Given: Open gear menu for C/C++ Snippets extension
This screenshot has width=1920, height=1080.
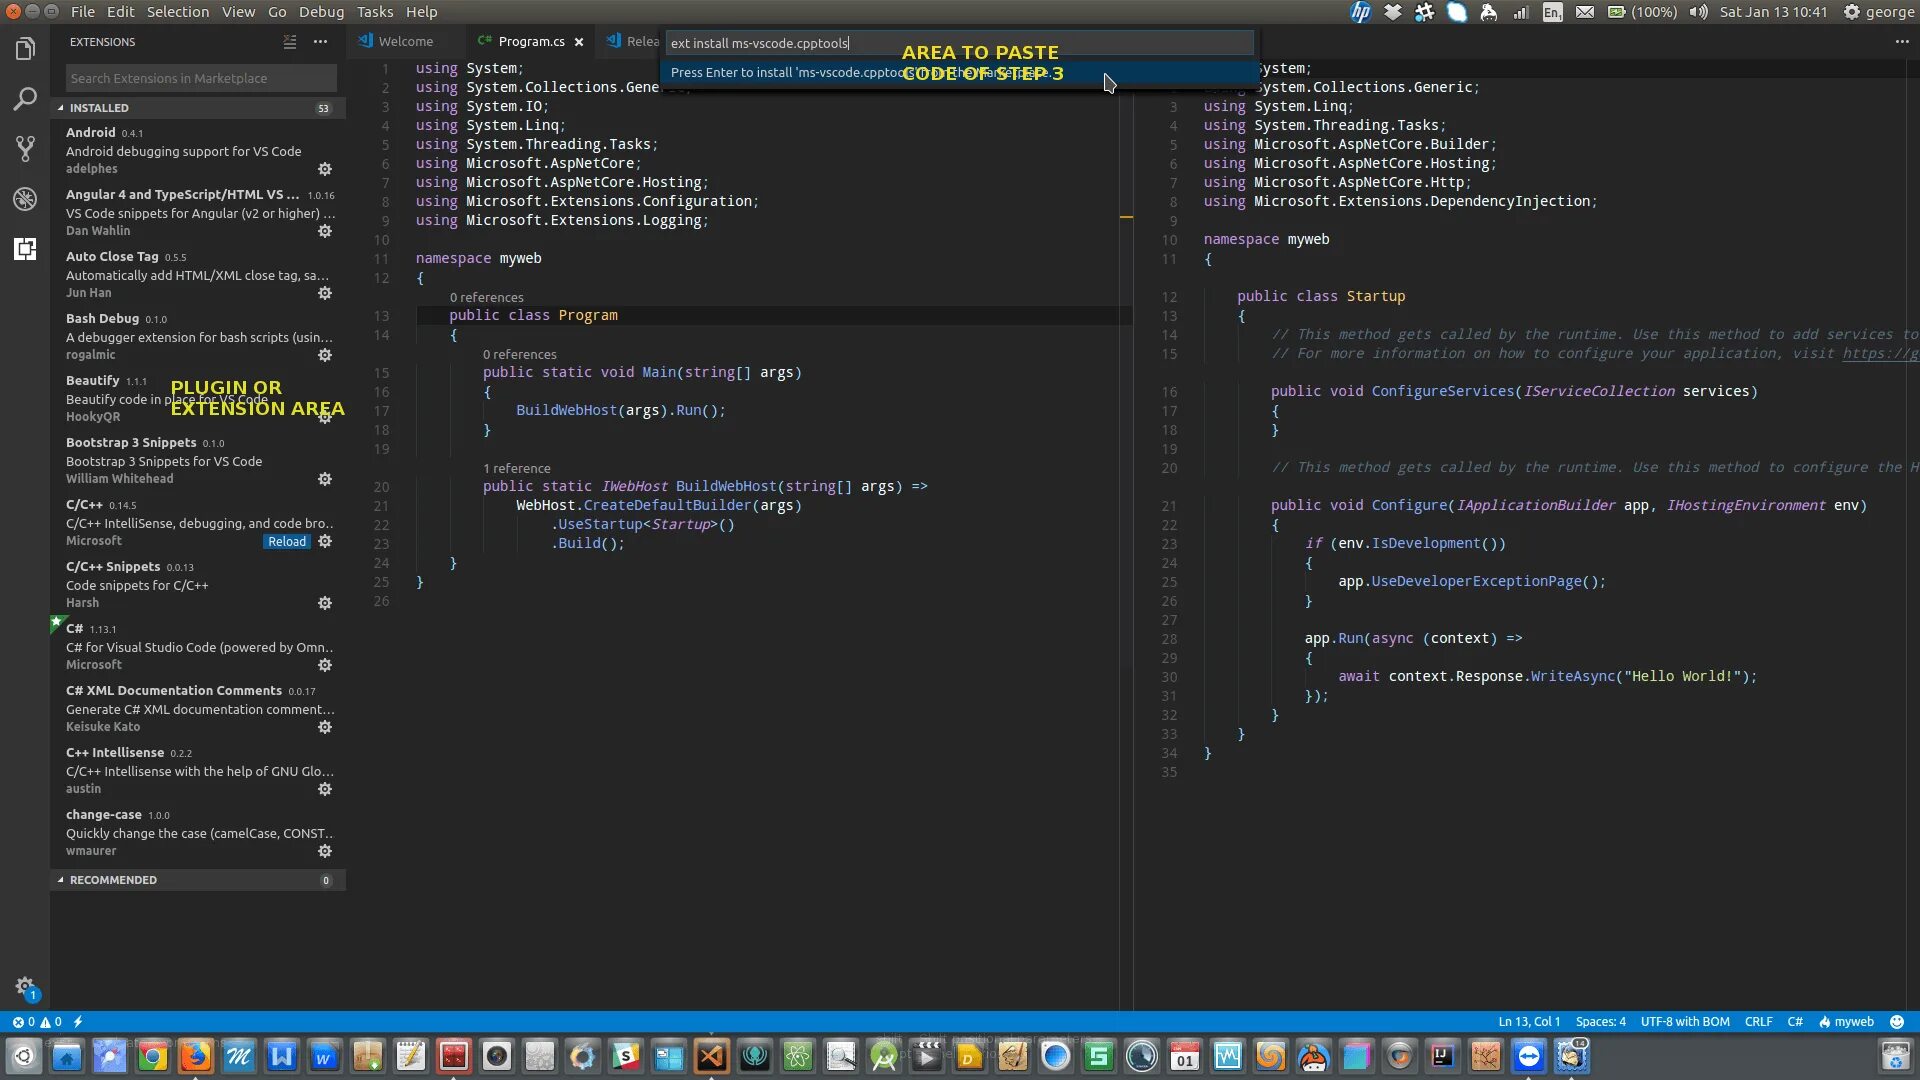Looking at the screenshot, I should tap(325, 603).
